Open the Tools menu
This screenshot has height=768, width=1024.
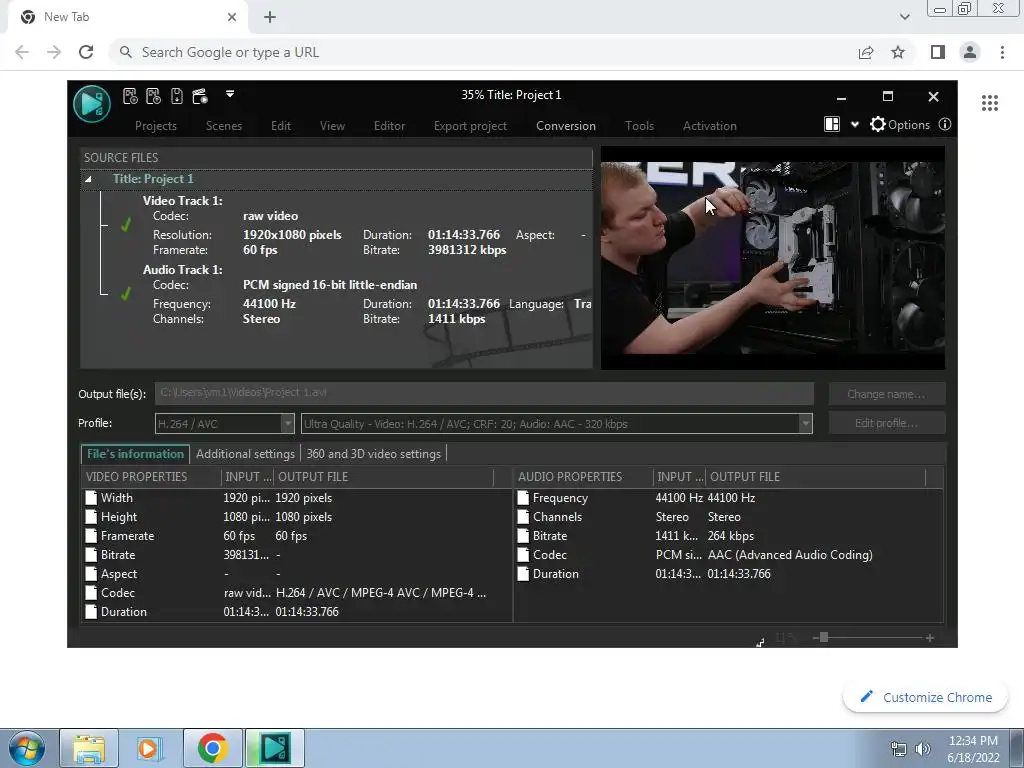click(x=639, y=125)
